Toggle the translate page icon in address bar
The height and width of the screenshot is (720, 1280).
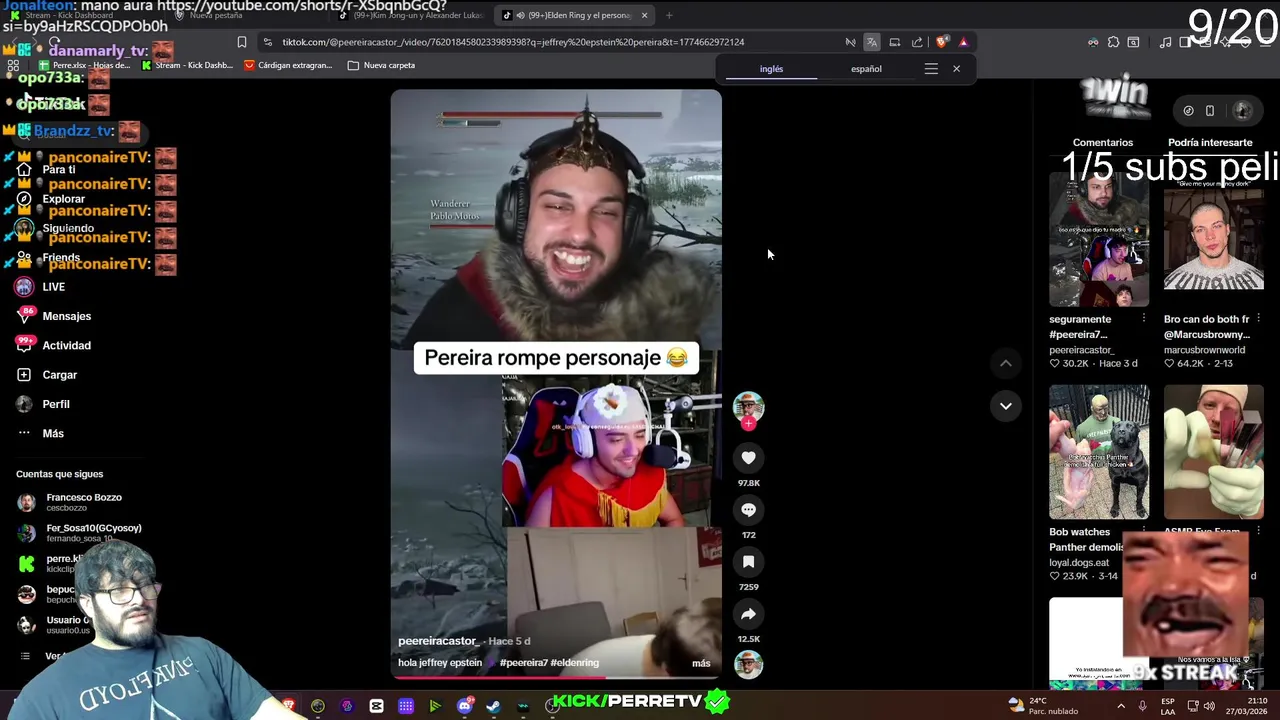(872, 42)
